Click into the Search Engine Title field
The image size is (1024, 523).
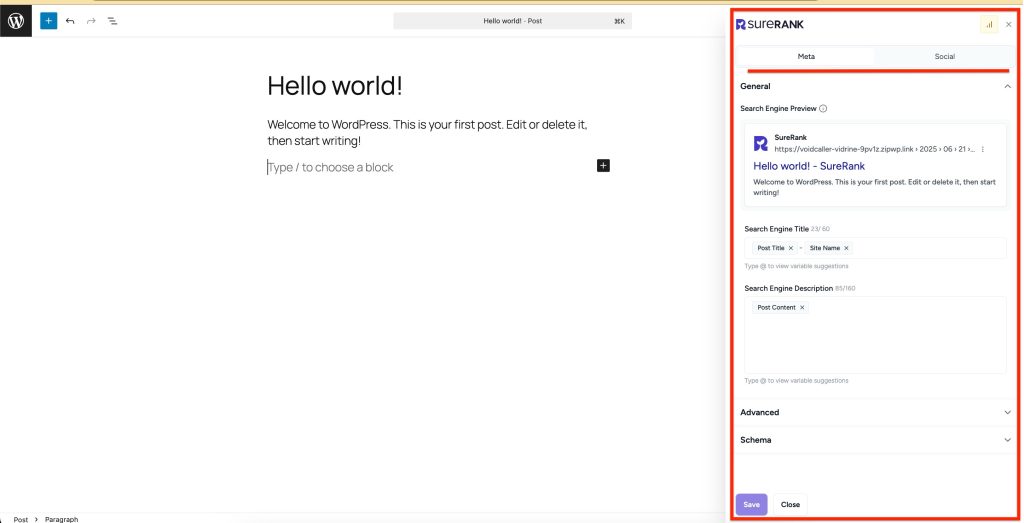pos(875,248)
